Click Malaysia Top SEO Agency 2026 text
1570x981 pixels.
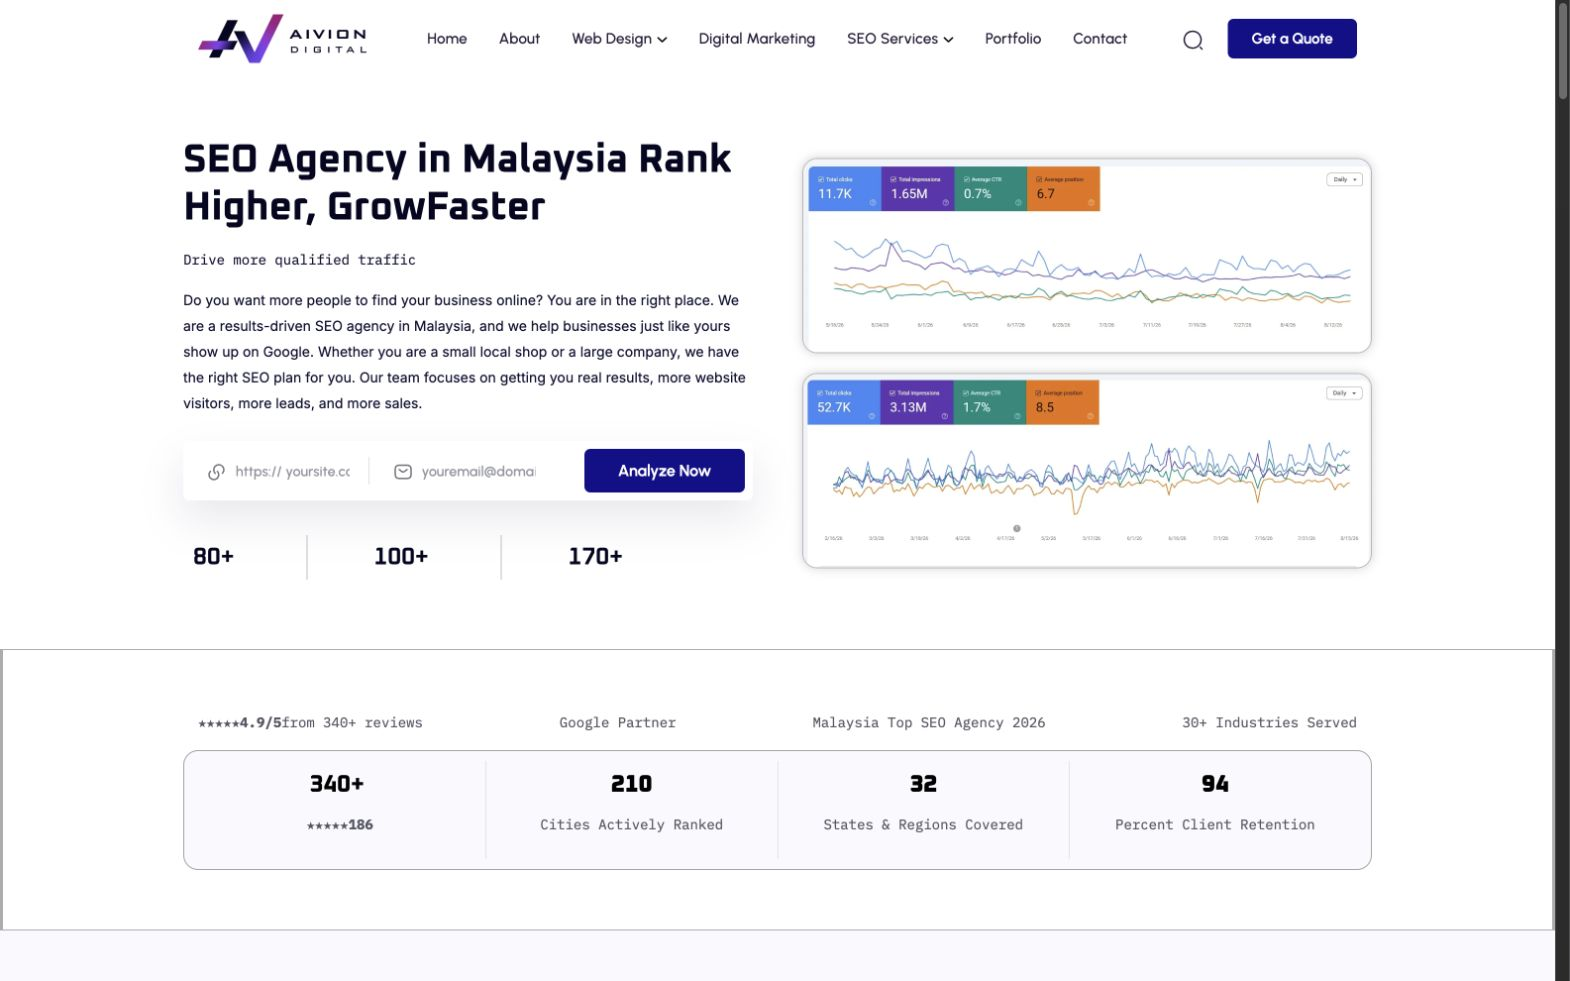coord(929,723)
